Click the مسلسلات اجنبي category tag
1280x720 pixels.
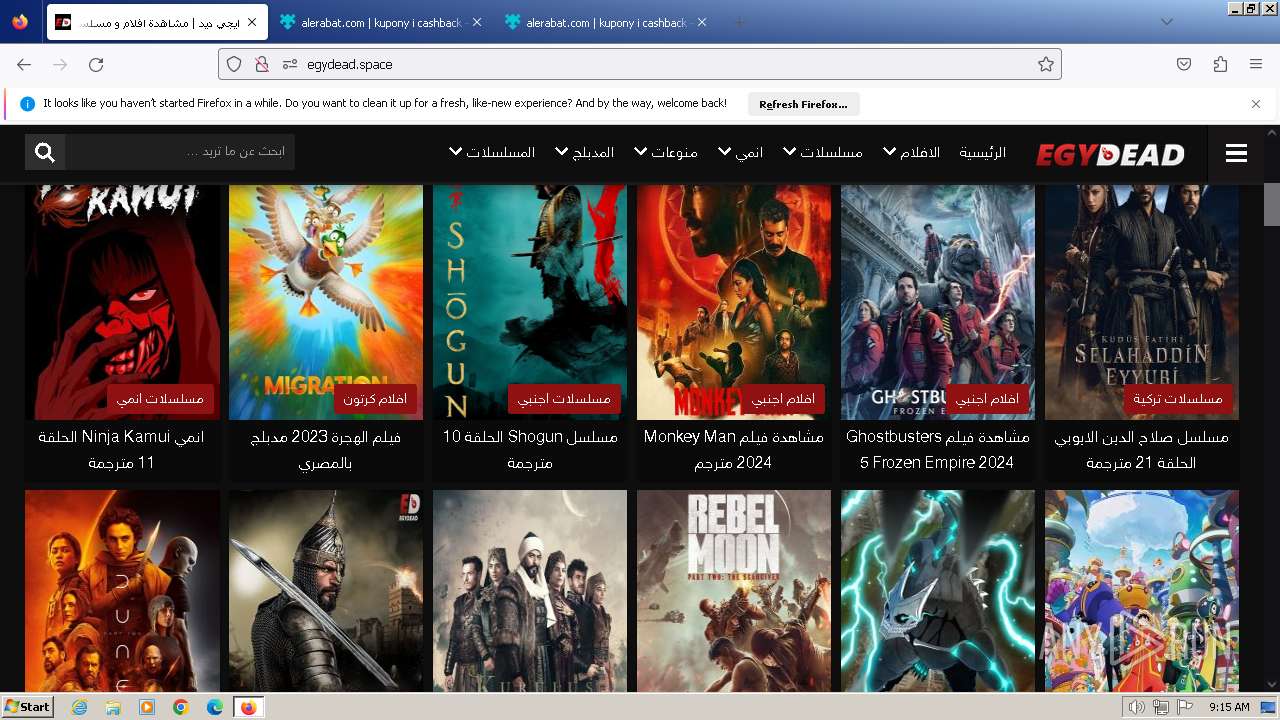[x=564, y=399]
